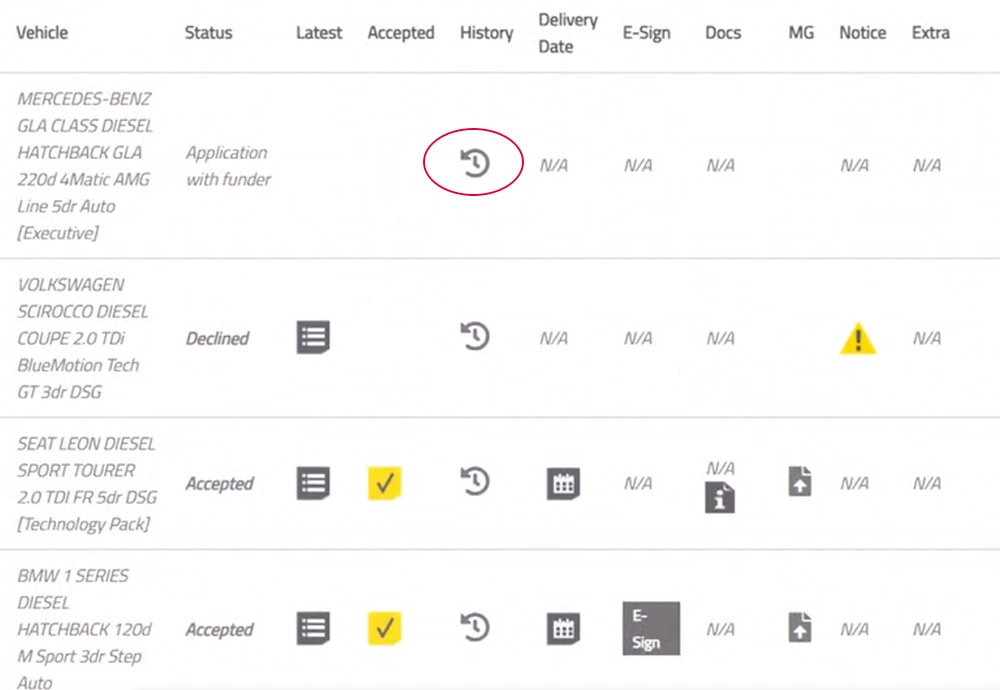Open delivery date calendar for SEAT Leon
Viewport: 1000px width, 690px height.
563,483
